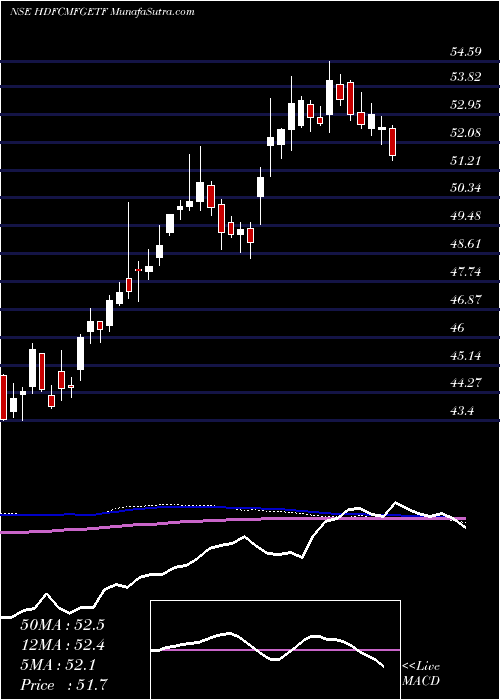Click the 46.87 price axis label
This screenshot has height=700, width=500.
pos(466,300)
